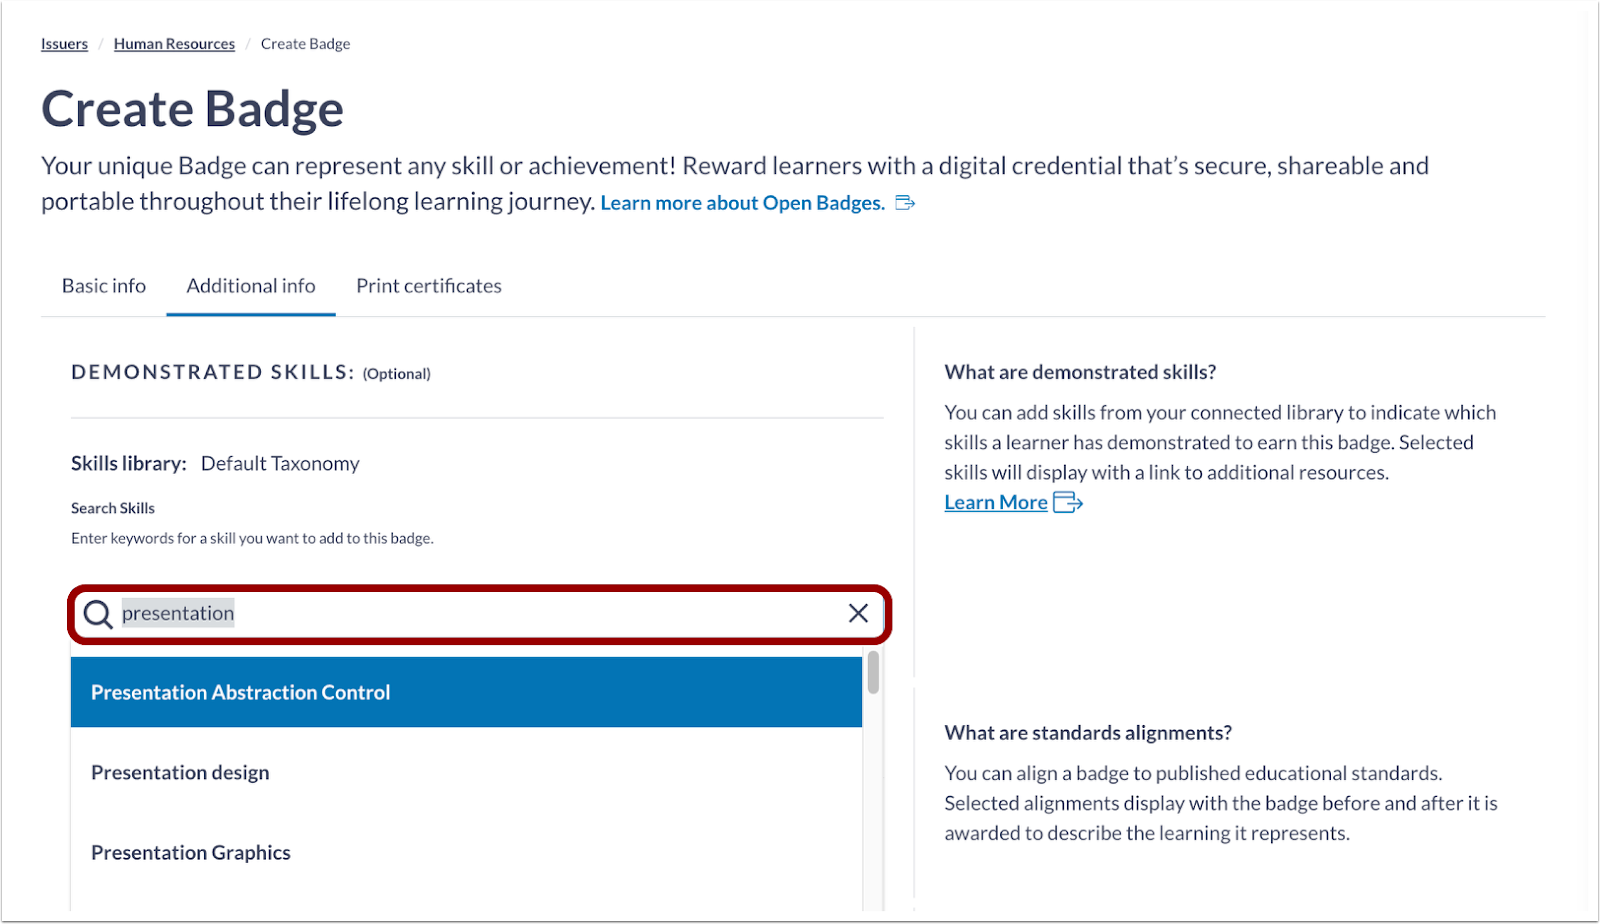Open the Learn More link under demonstrated skills
This screenshot has width=1600, height=924.
(995, 501)
